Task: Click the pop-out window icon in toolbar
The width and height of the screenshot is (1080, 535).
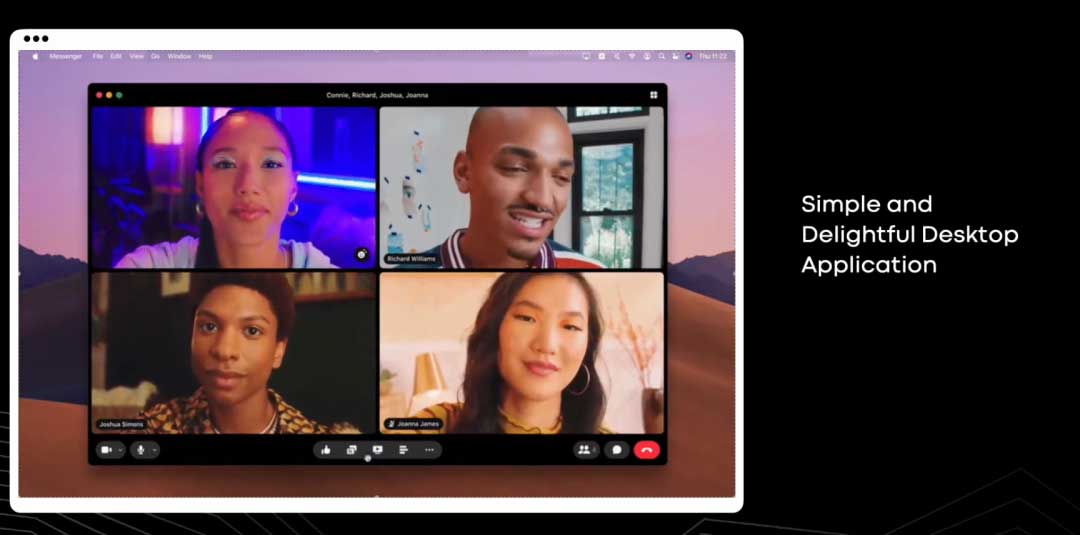Action: (x=352, y=450)
